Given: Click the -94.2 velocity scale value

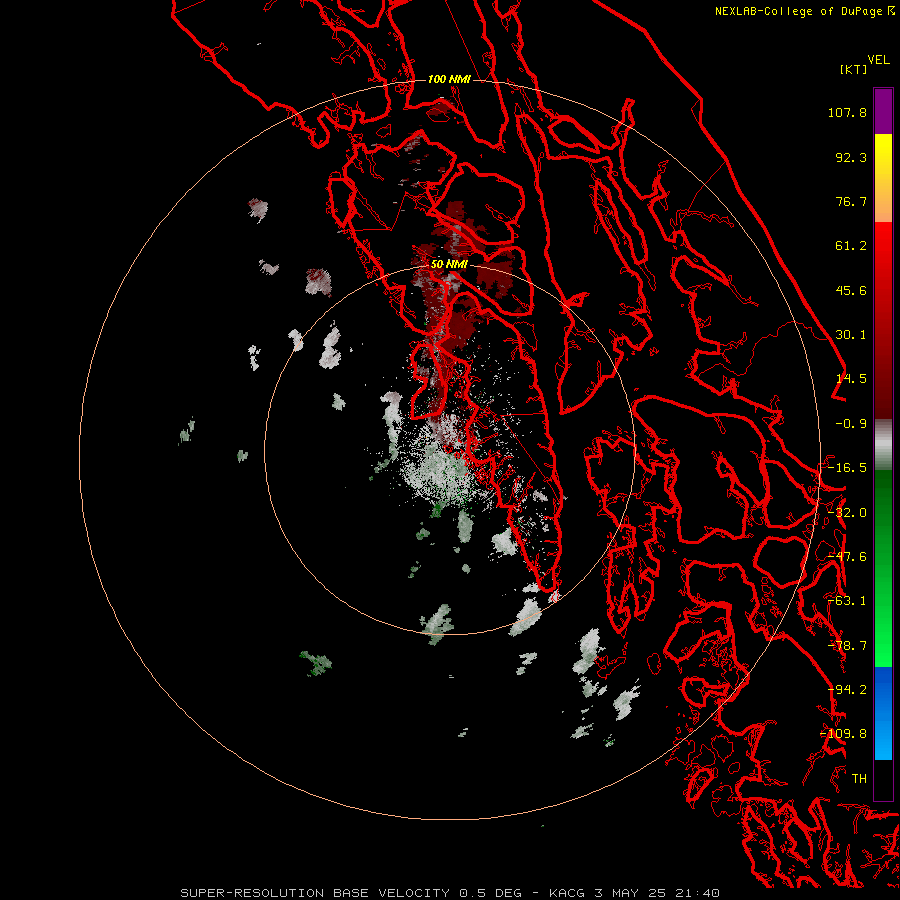Looking at the screenshot, I should 847,690.
